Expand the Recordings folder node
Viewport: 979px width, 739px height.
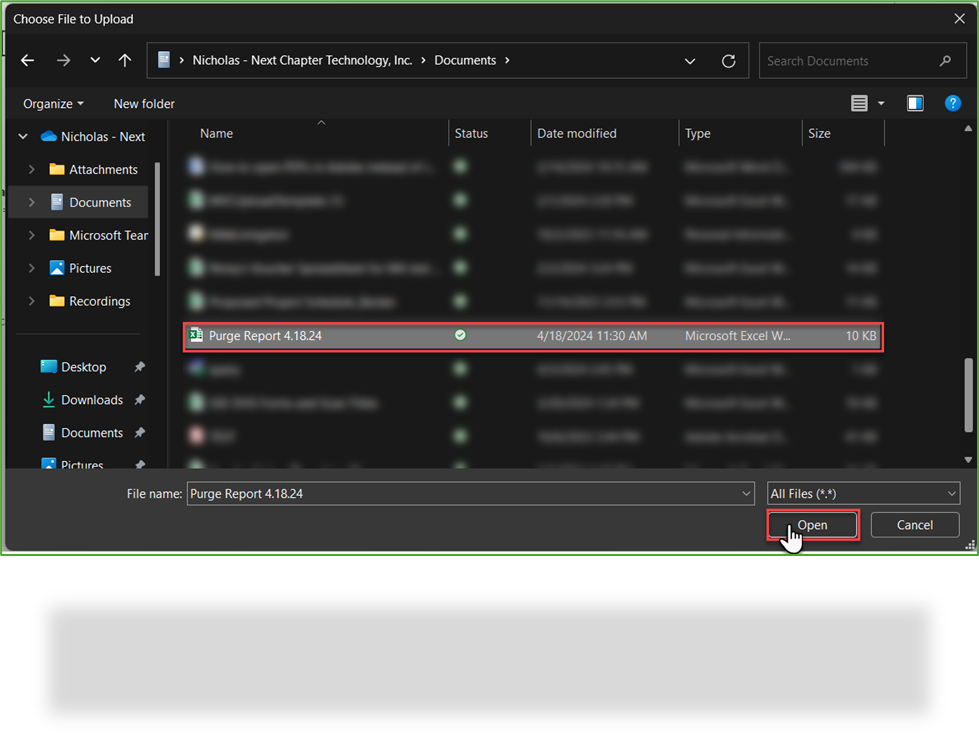coord(31,301)
